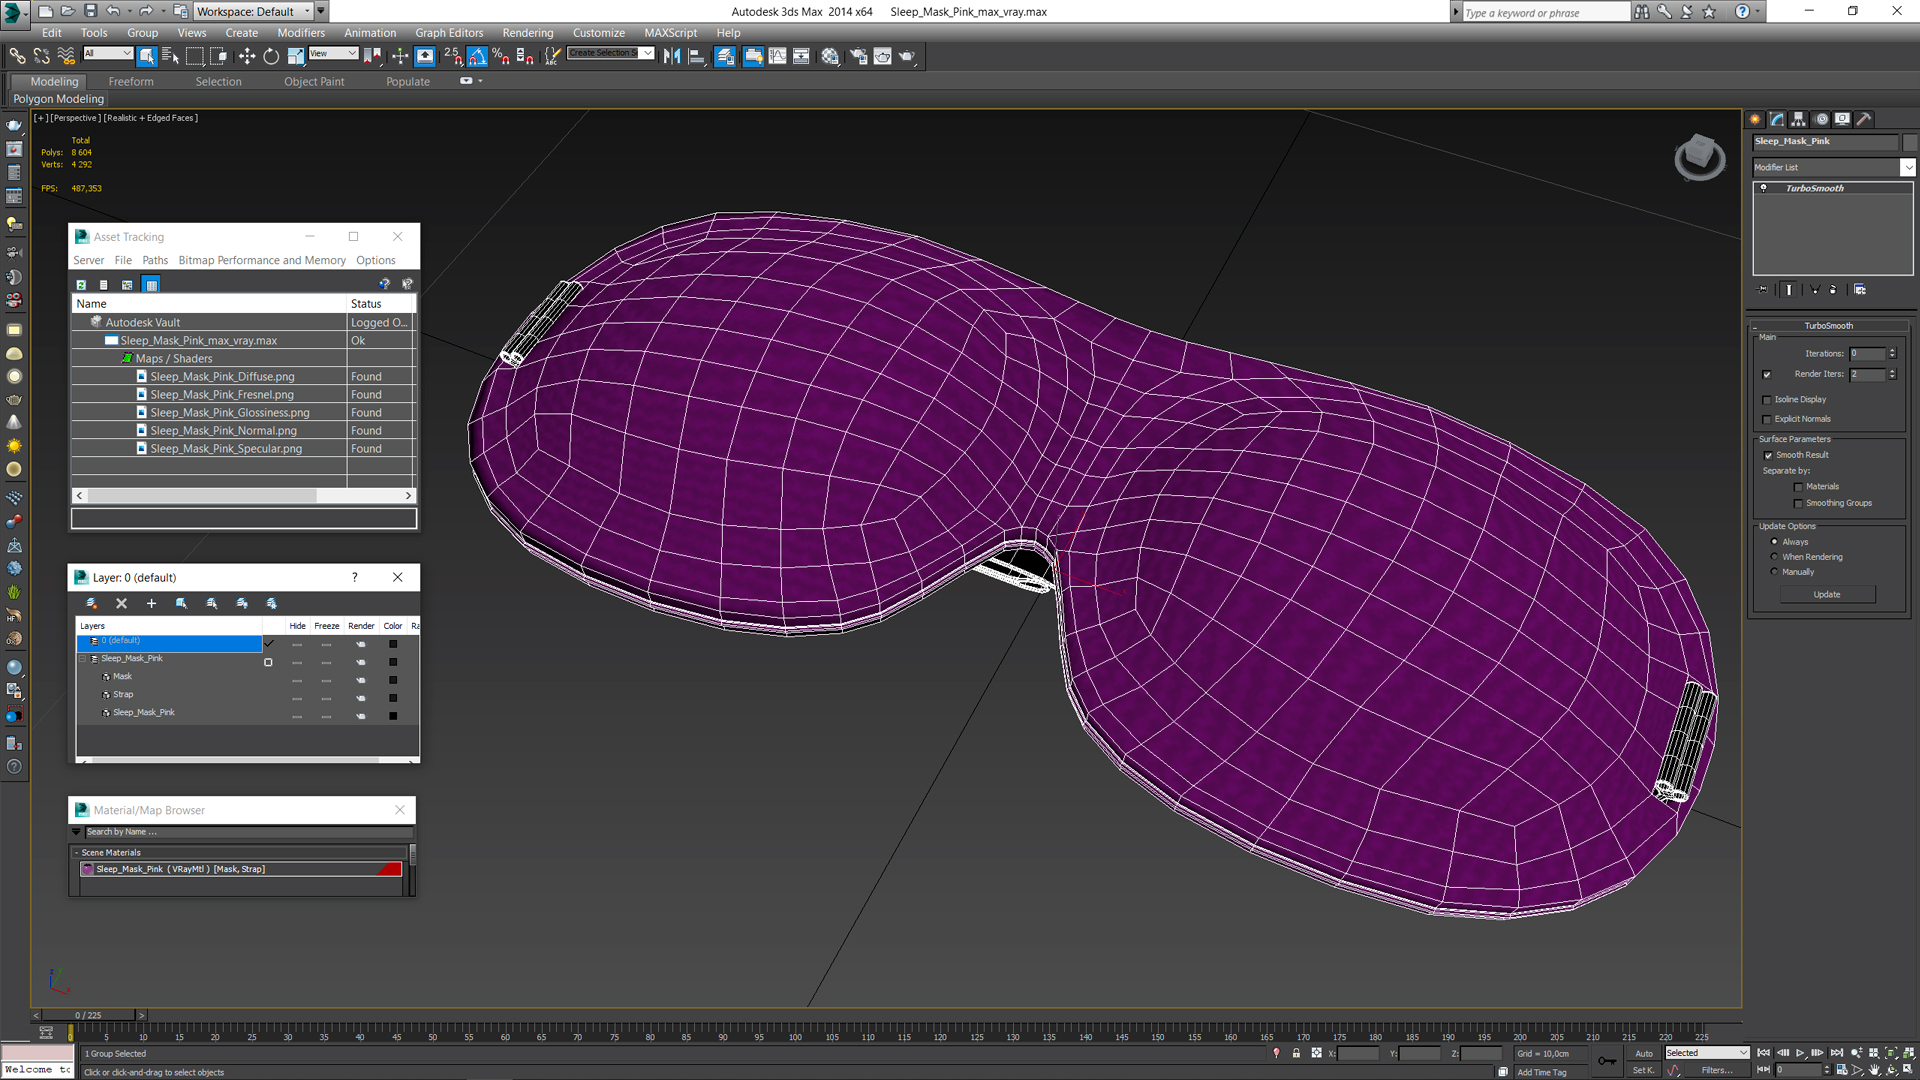Viewport: 1920px width, 1080px height.
Task: Click Configure Modifier Sets icon below stack
Action: tap(1860, 290)
